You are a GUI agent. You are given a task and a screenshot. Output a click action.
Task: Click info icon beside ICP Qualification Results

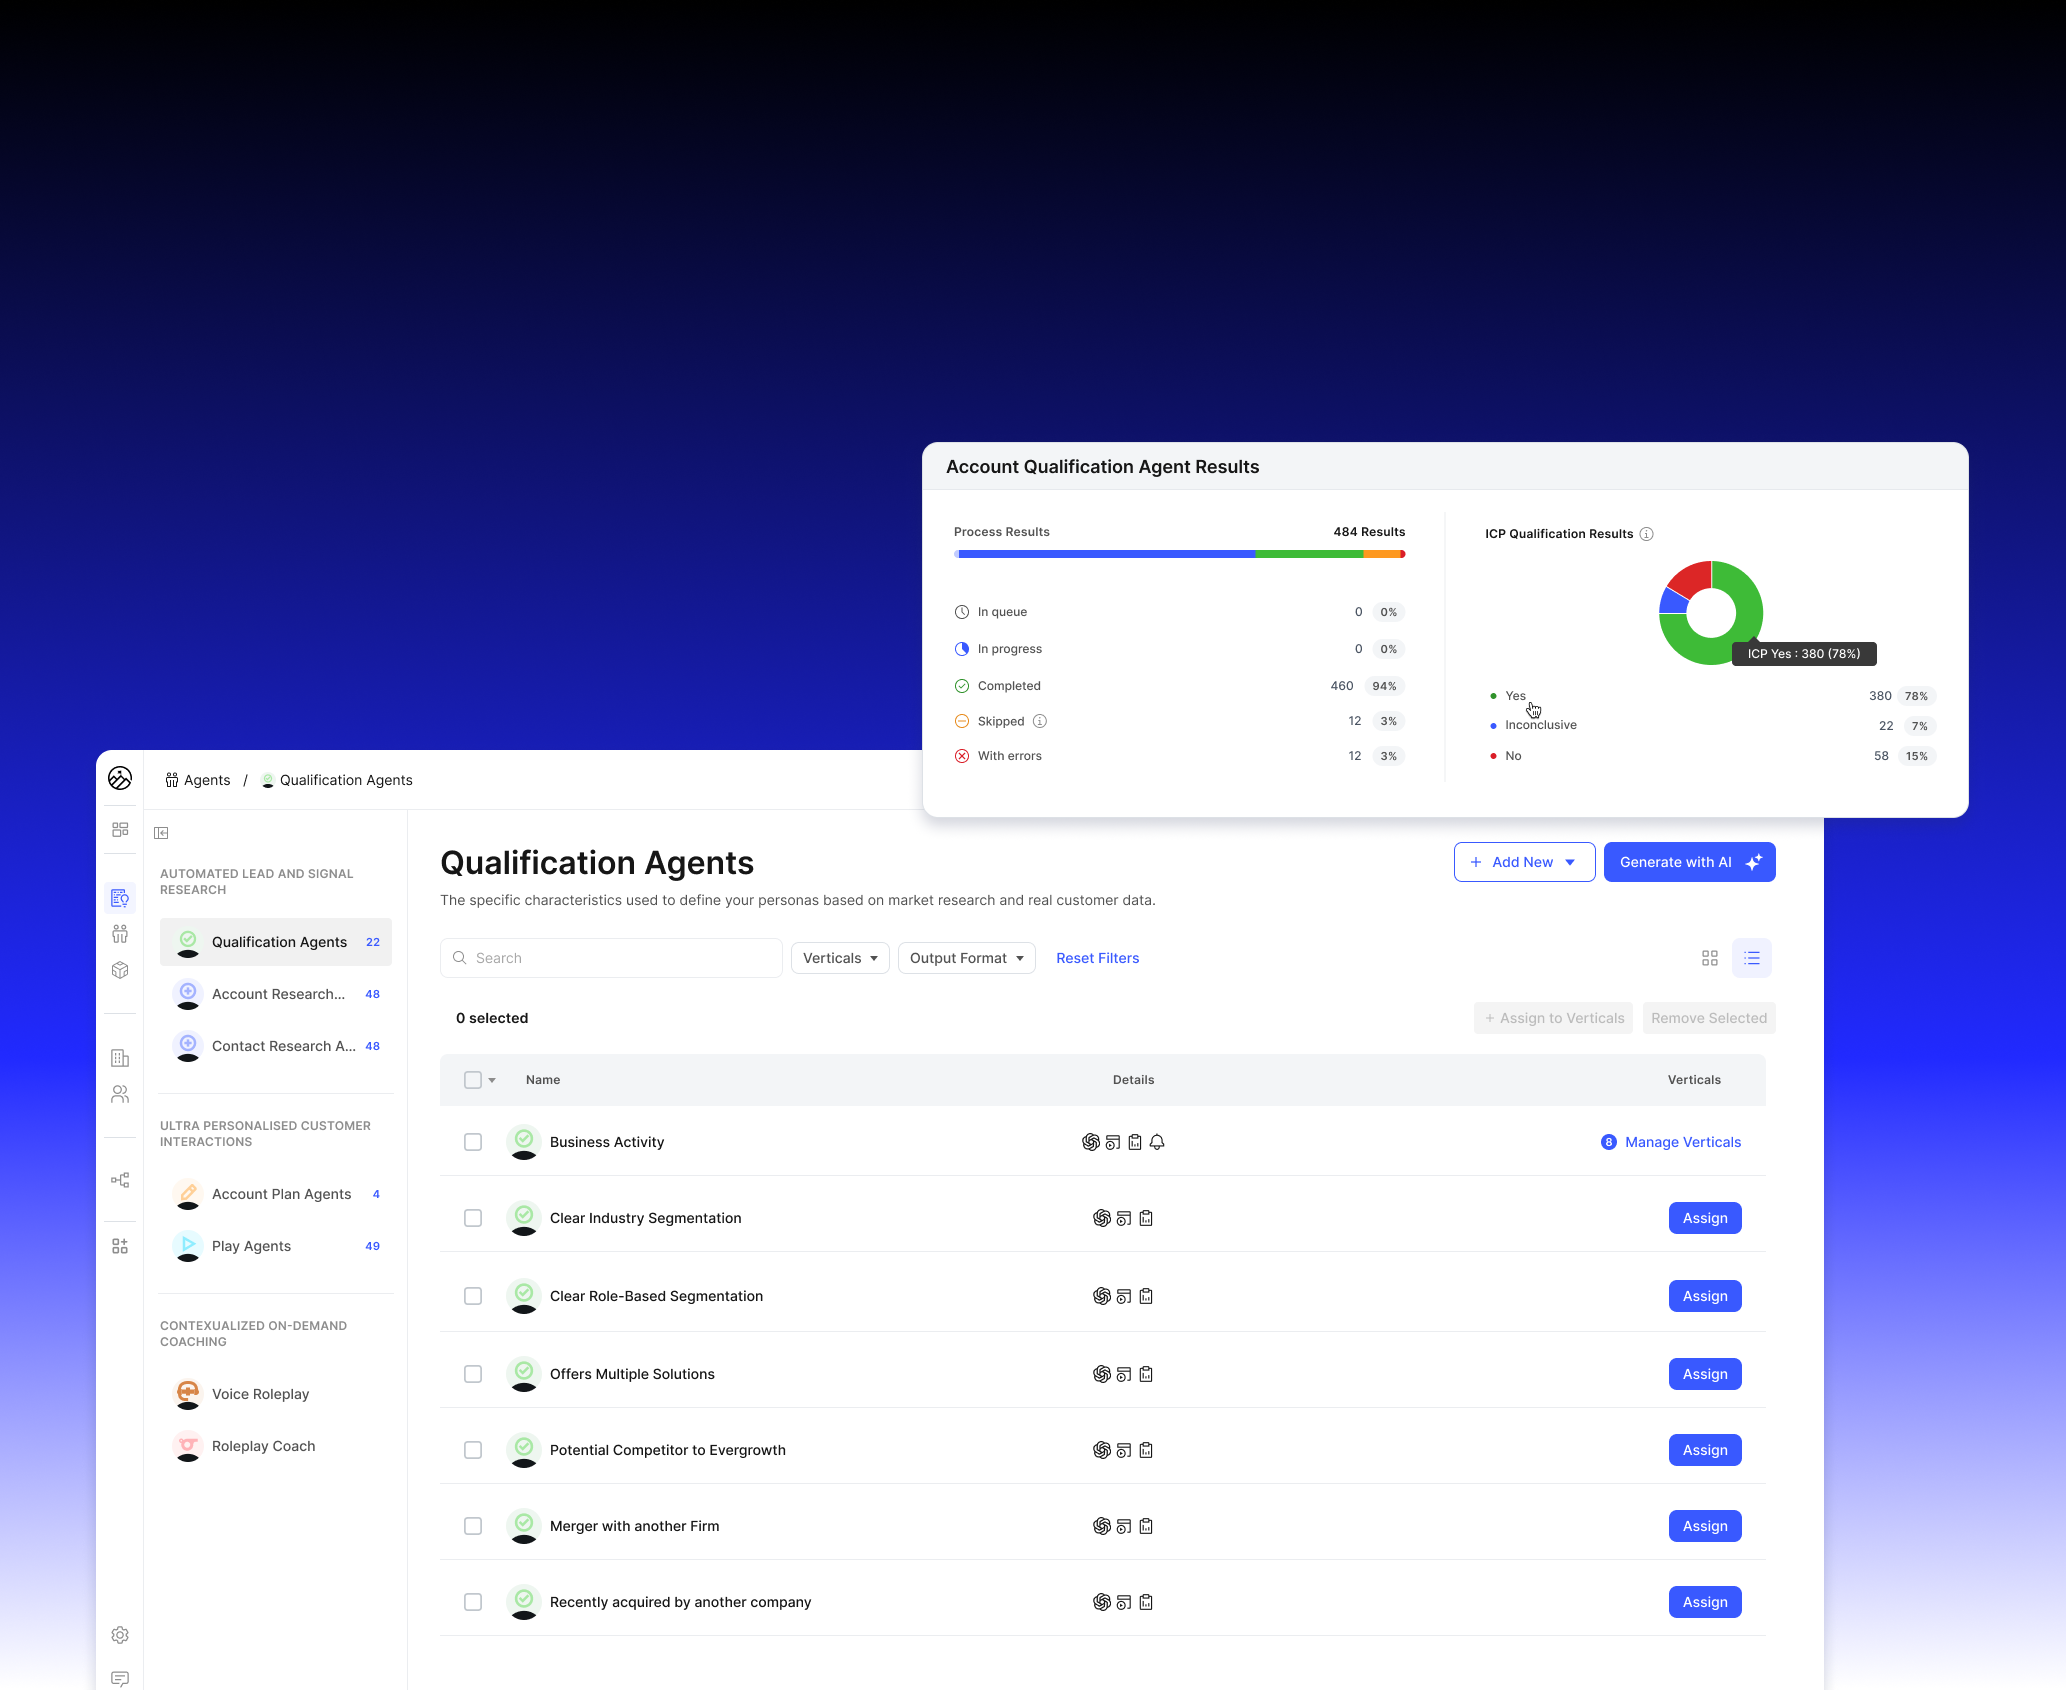pyautogui.click(x=1647, y=534)
